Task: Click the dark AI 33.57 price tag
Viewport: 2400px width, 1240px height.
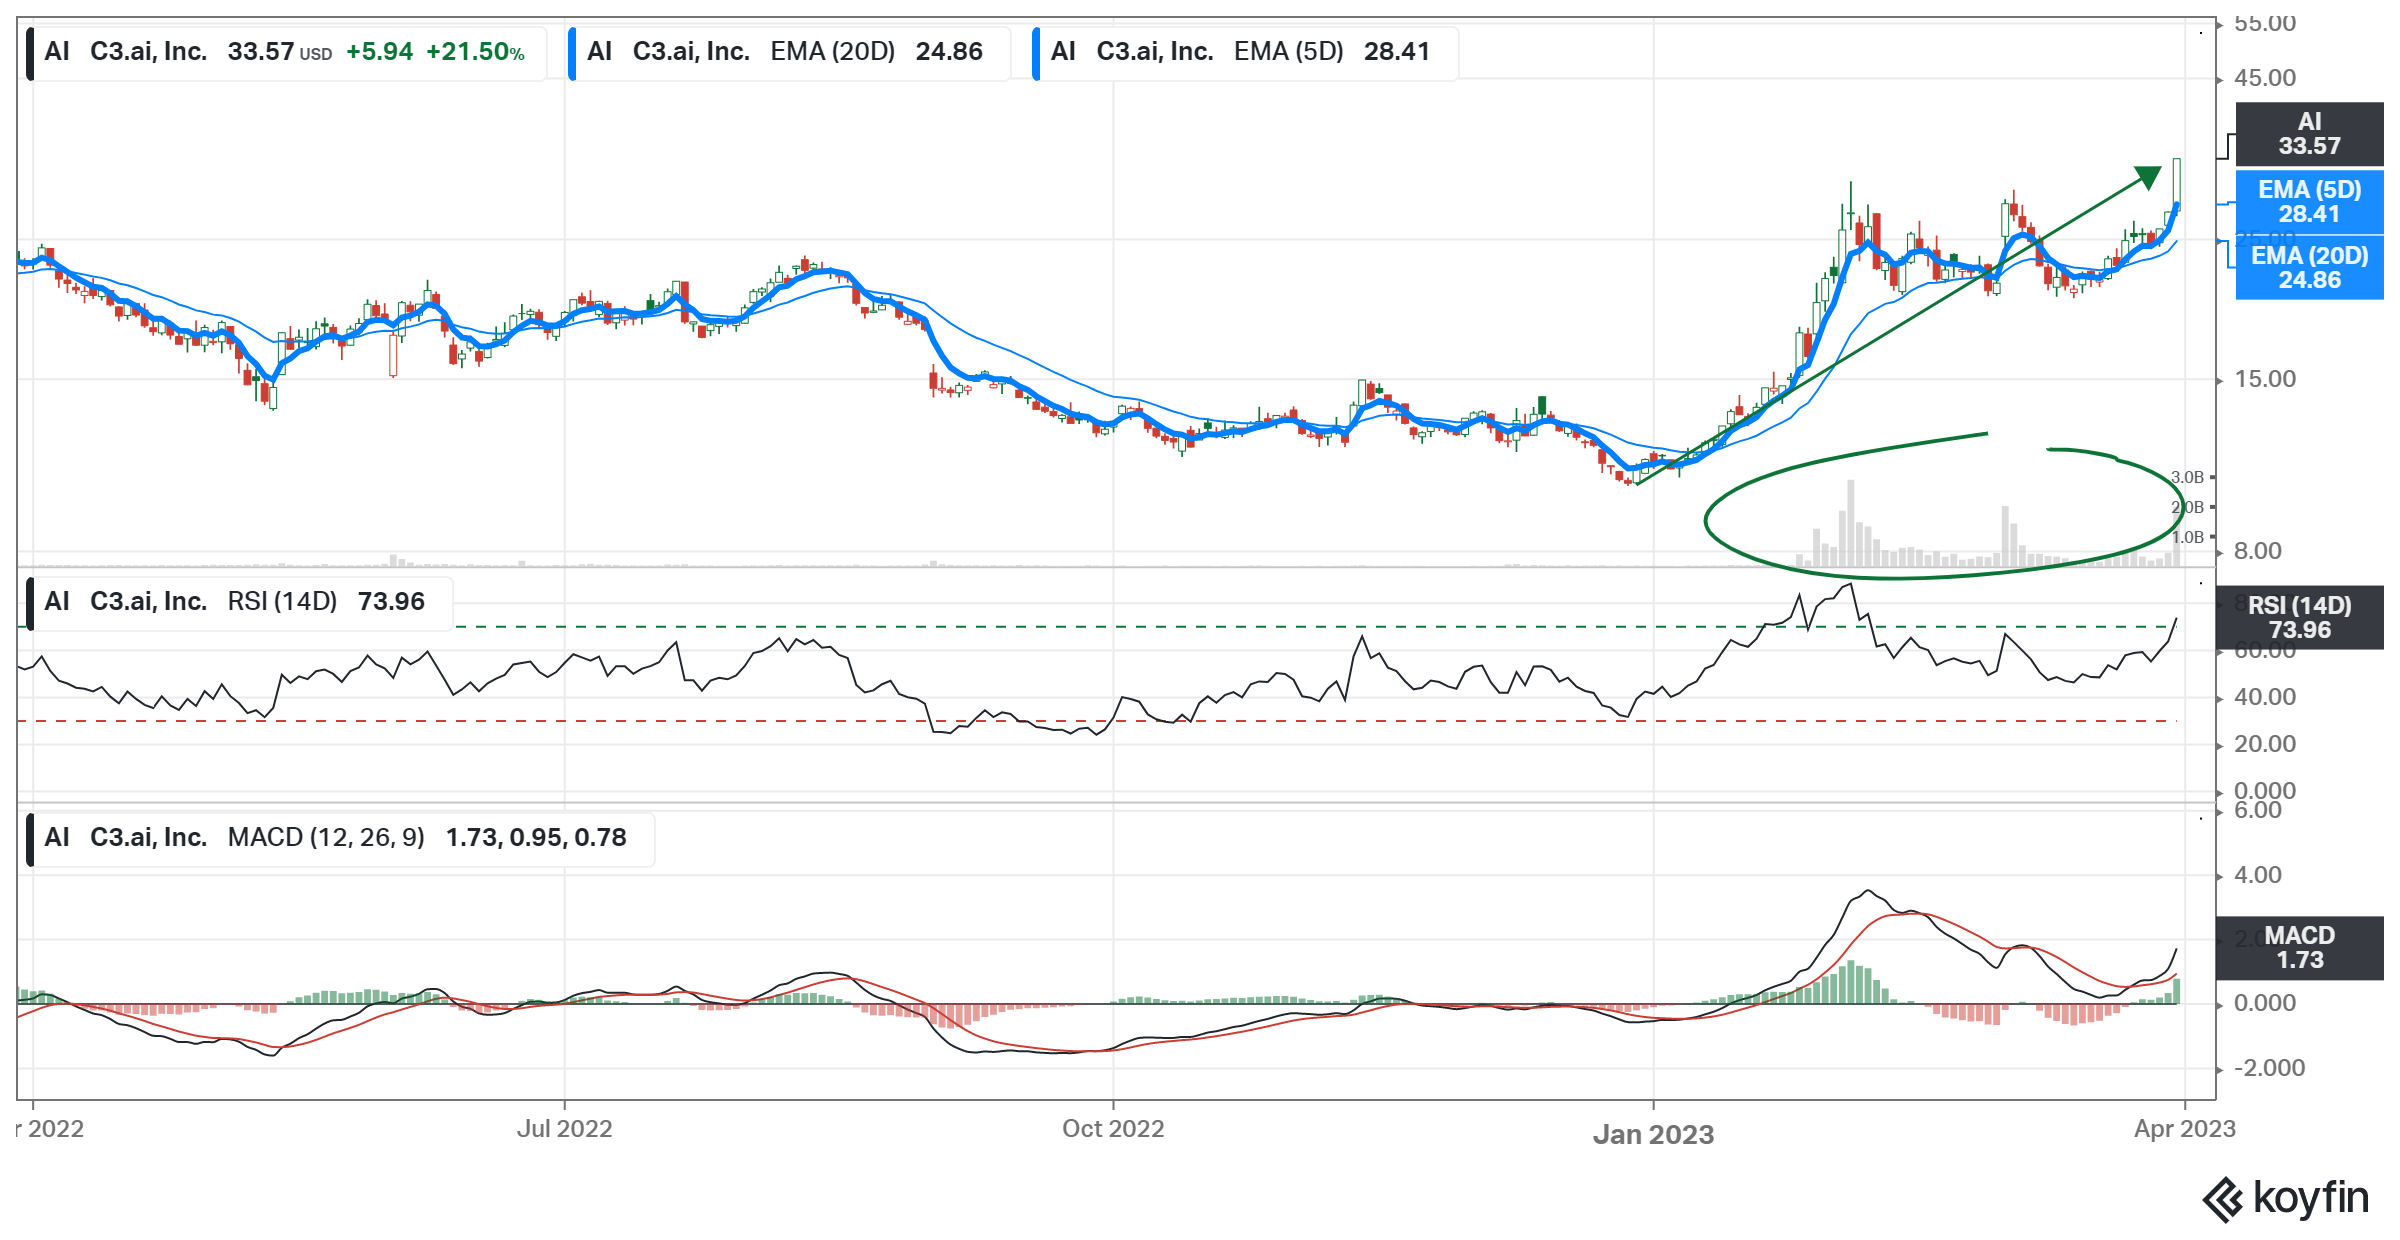Action: click(x=2309, y=134)
